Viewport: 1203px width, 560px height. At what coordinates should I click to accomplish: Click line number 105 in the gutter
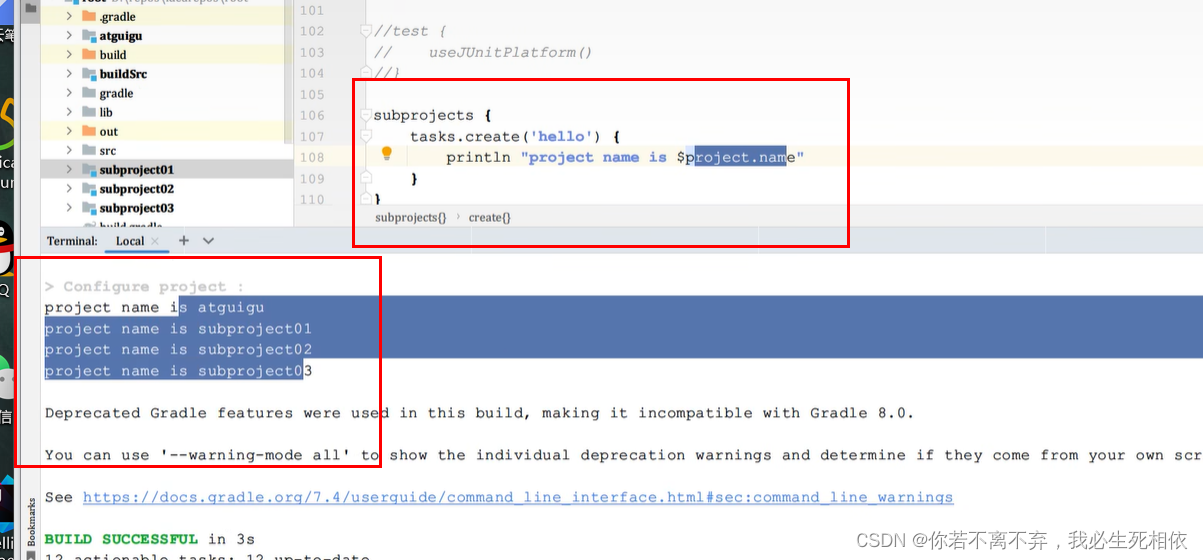[x=312, y=94]
